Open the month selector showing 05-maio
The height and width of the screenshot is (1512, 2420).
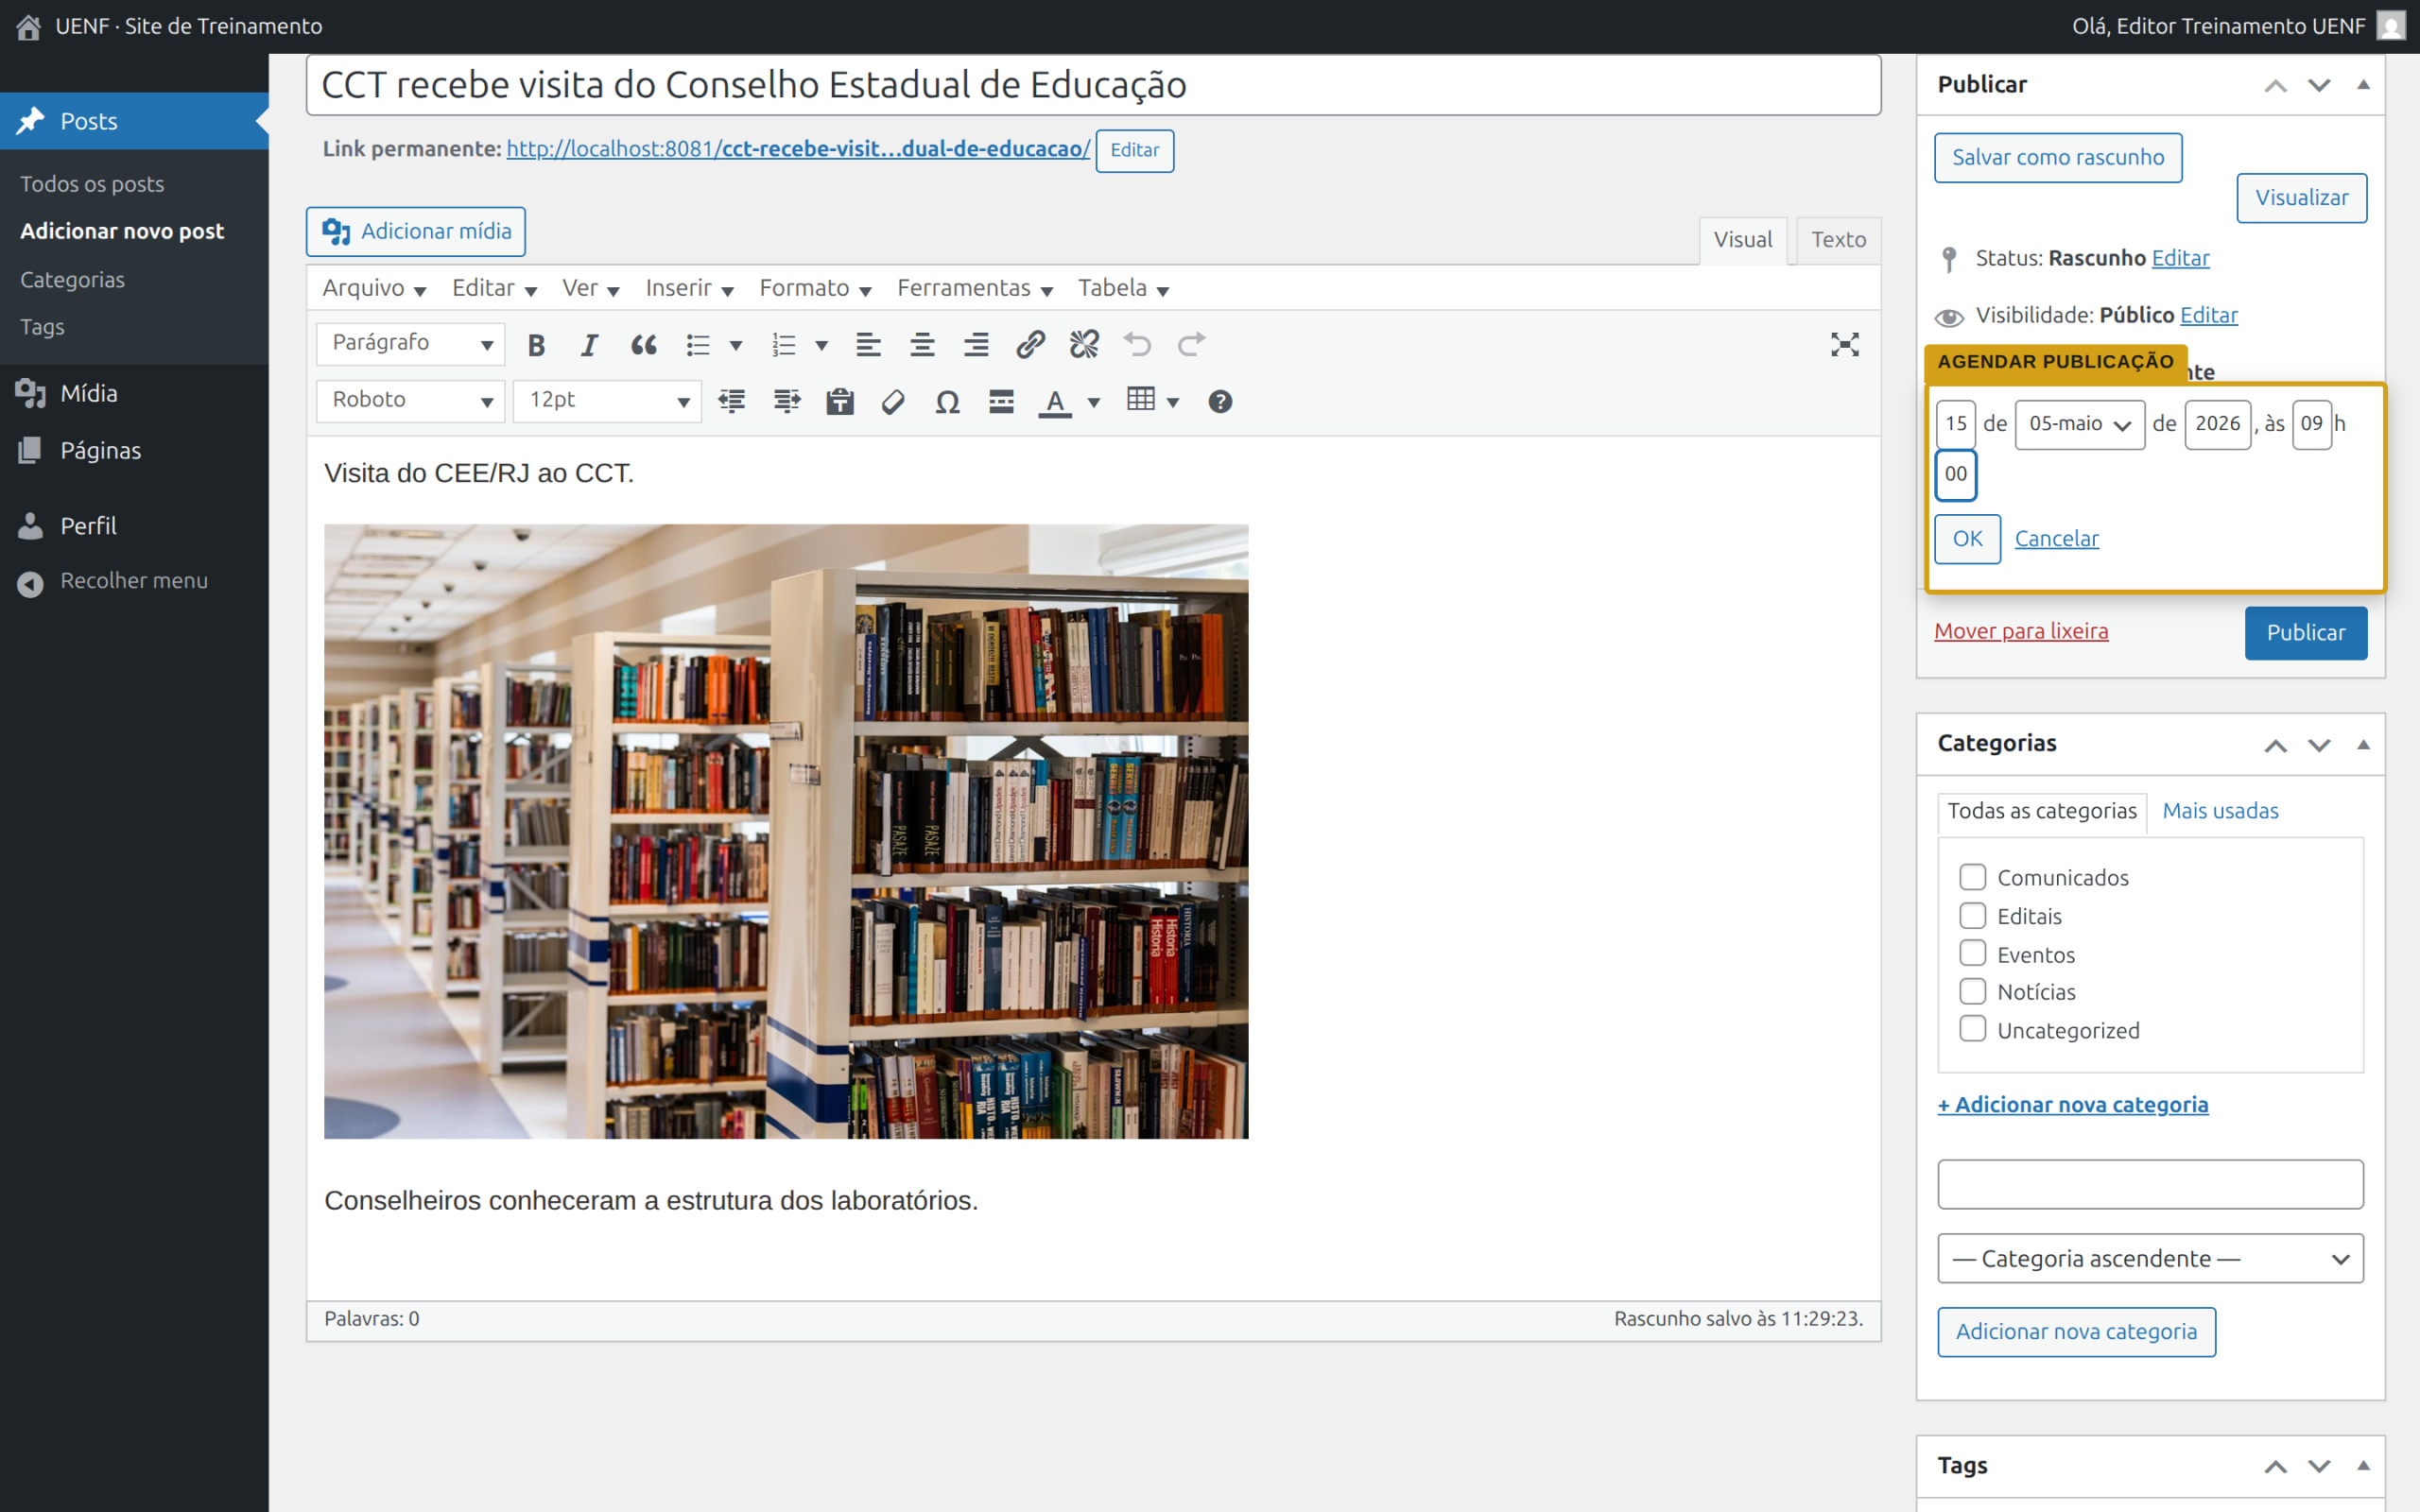(x=2079, y=424)
